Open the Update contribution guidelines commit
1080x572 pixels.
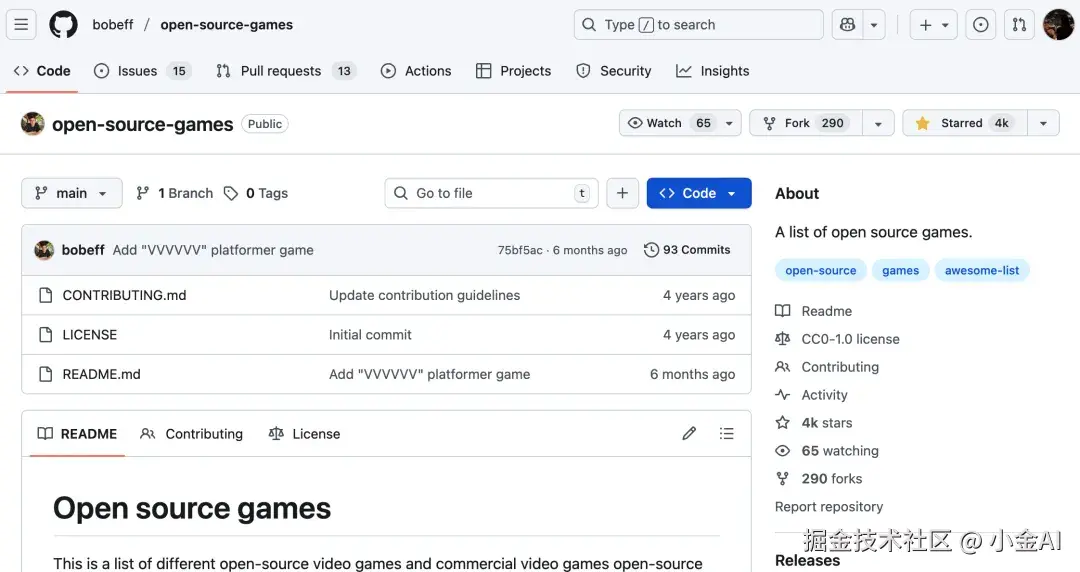pyautogui.click(x=424, y=296)
